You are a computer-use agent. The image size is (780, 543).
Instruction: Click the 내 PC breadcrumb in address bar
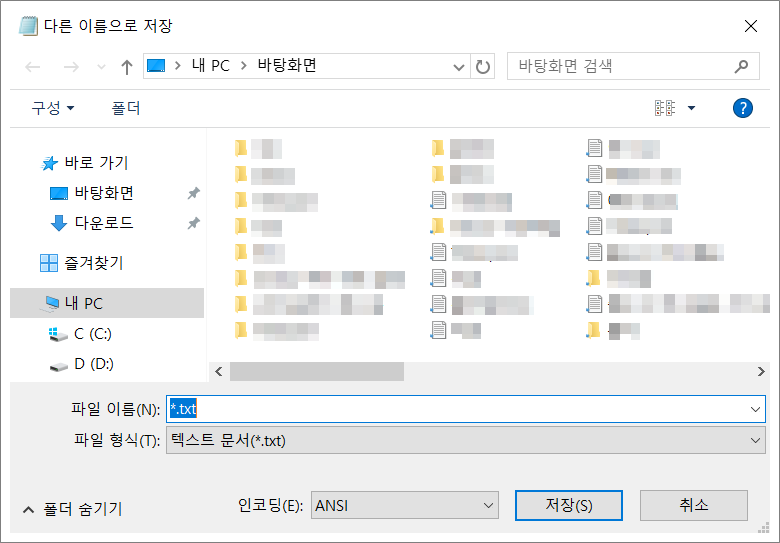tap(211, 66)
